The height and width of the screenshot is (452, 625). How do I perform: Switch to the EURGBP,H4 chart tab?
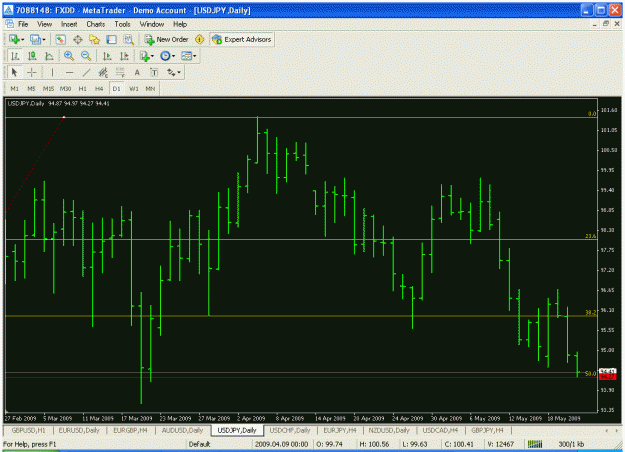tap(130, 430)
